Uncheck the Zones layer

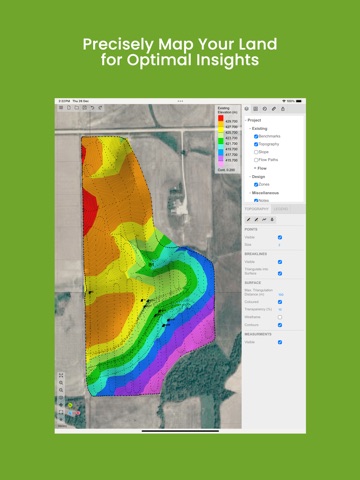(256, 185)
